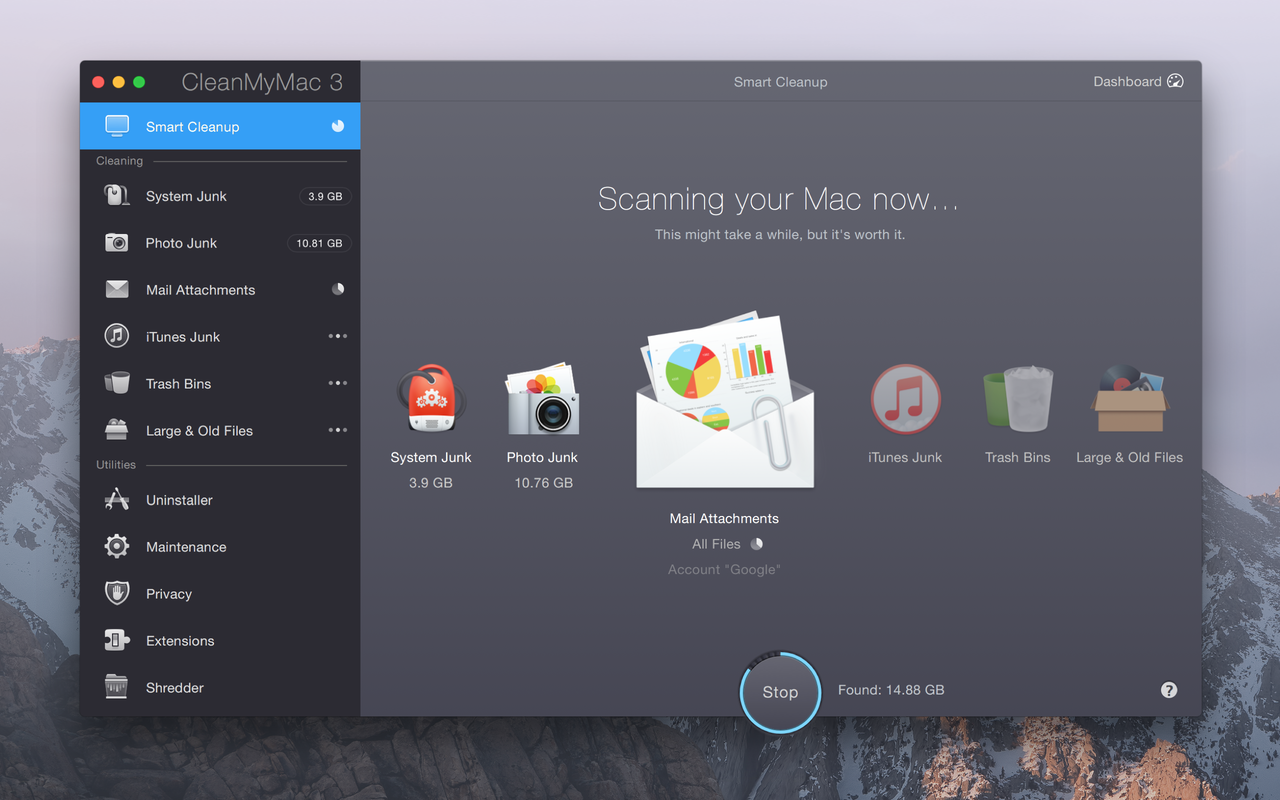The image size is (1280, 800).
Task: Click the Smart Cleanup monitor icon
Action: (x=117, y=126)
